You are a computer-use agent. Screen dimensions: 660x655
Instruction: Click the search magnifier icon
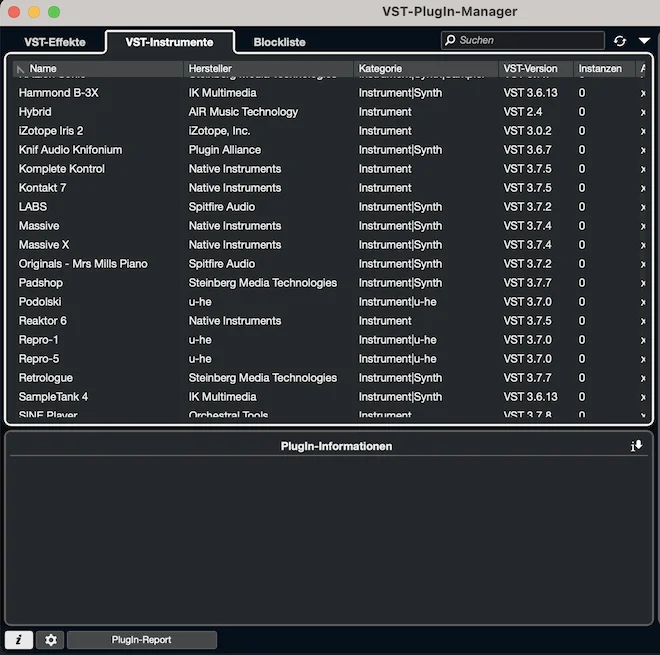pyautogui.click(x=450, y=40)
